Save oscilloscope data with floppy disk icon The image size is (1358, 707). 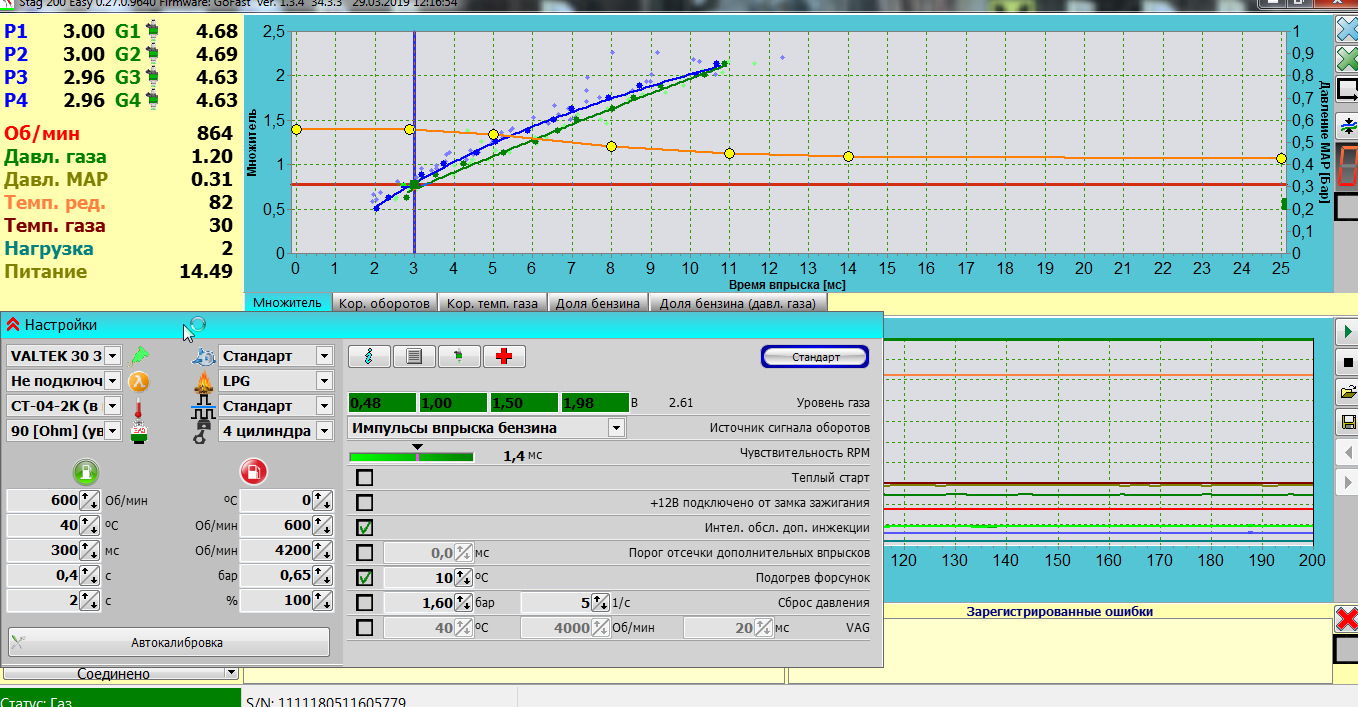tap(1347, 423)
